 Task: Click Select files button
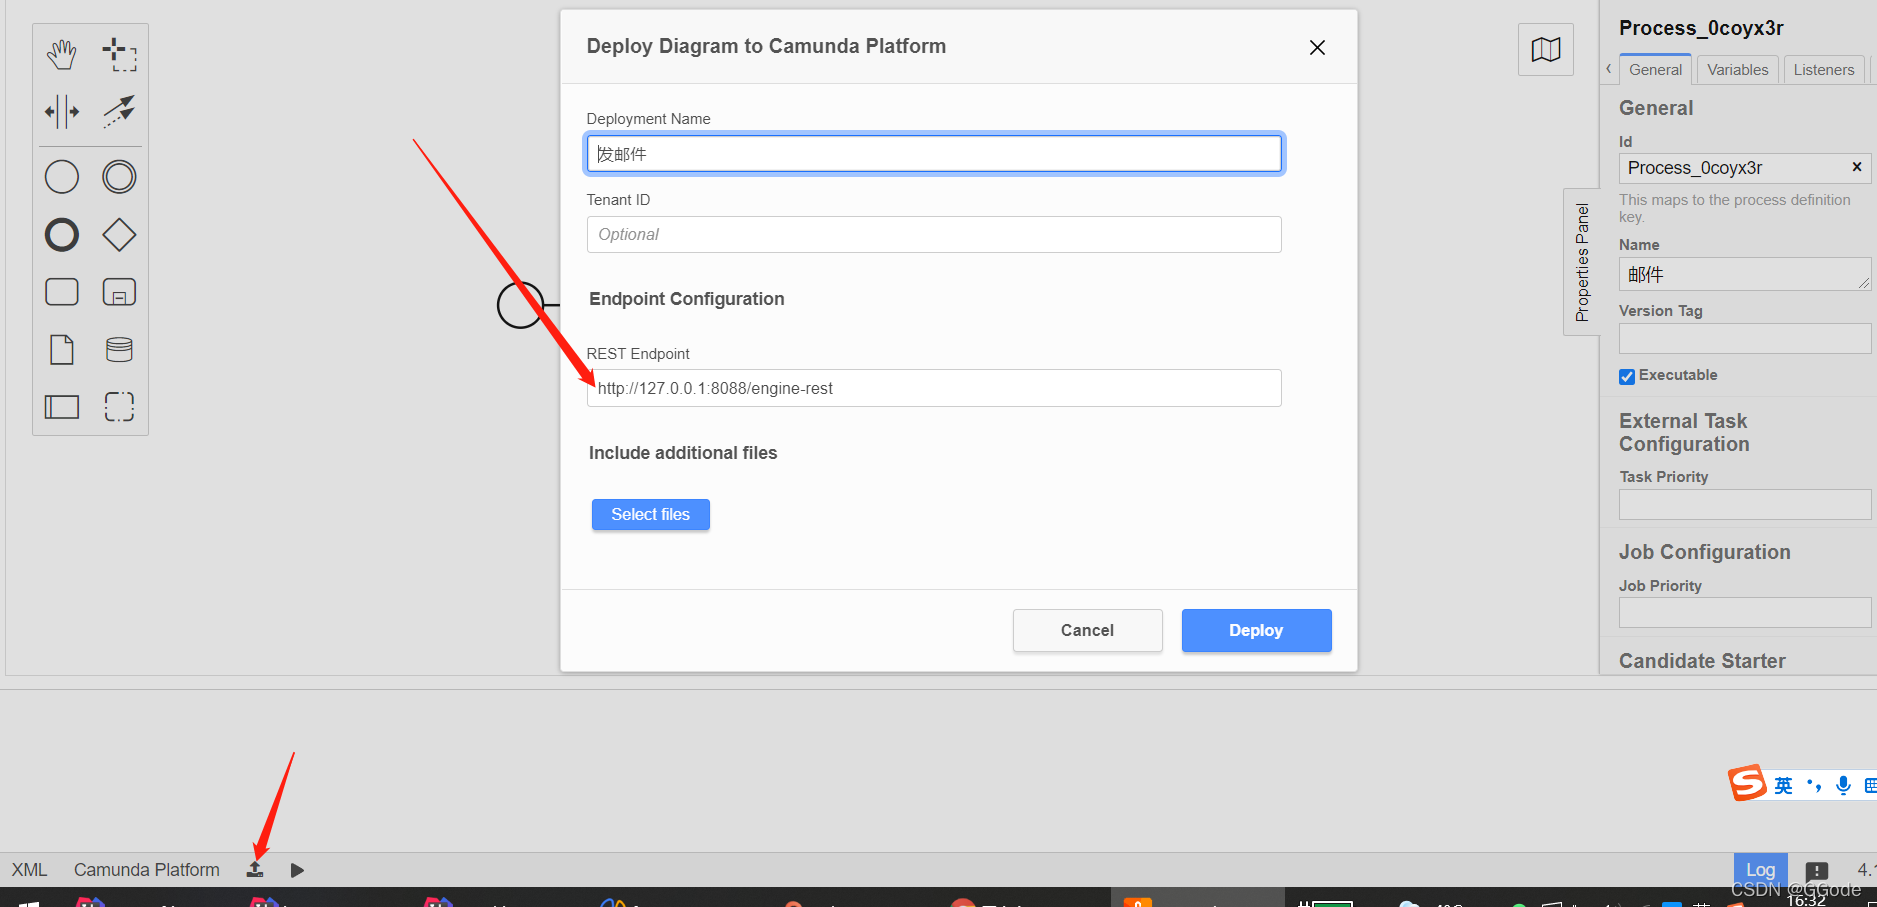pos(650,514)
